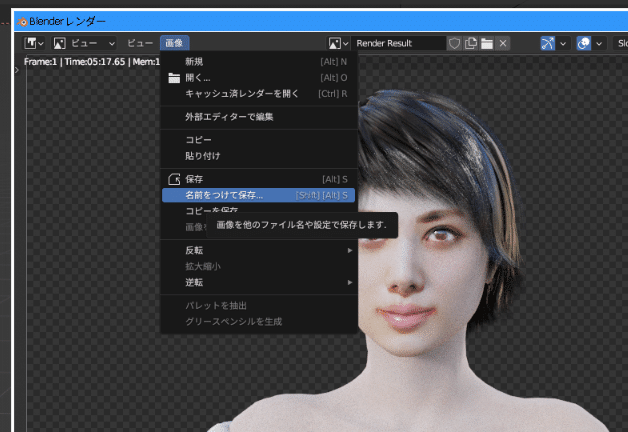Choose 外部エディターで編集
This screenshot has height=432, width=628.
click(258, 117)
